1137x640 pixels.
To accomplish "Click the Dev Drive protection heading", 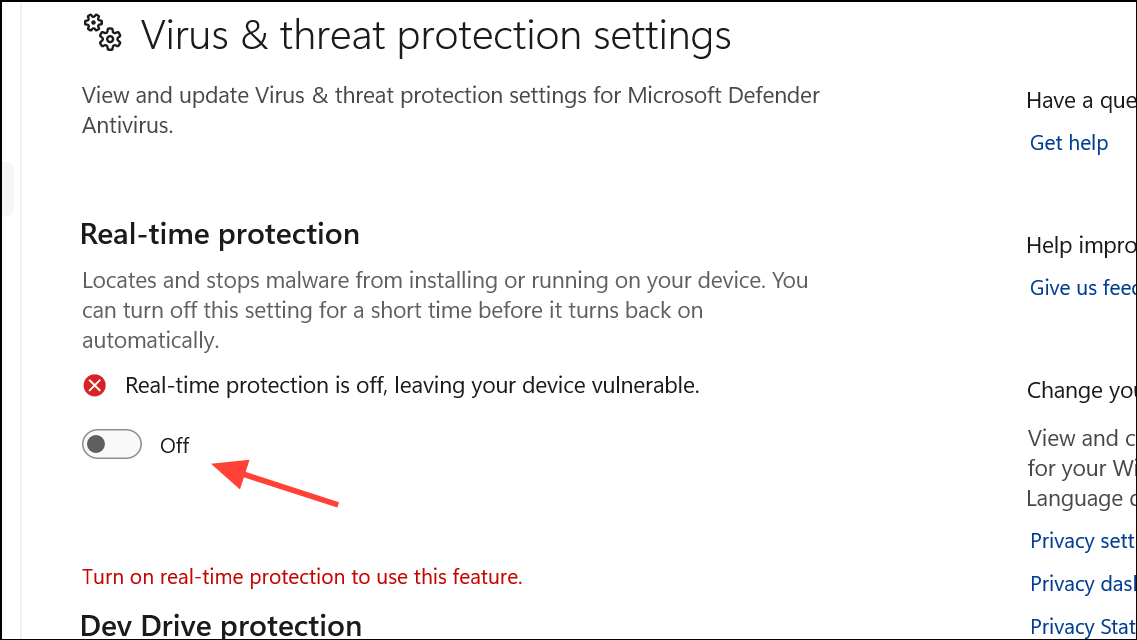I will tap(221, 624).
